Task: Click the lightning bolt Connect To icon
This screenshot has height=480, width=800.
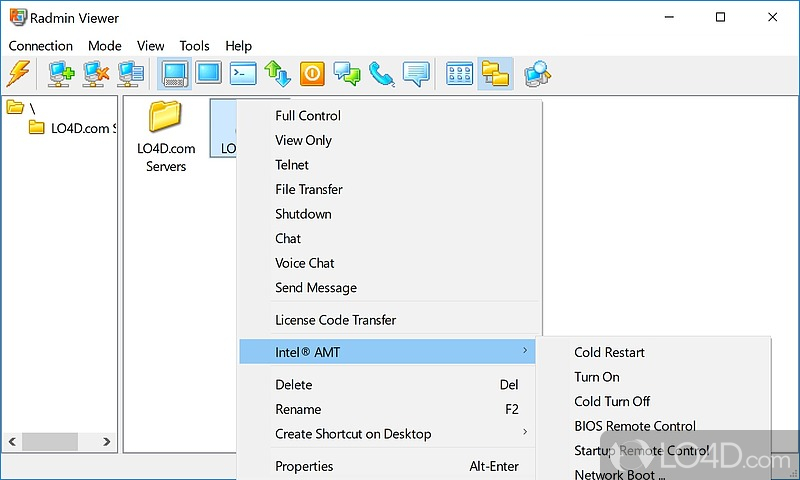Action: (x=18, y=74)
